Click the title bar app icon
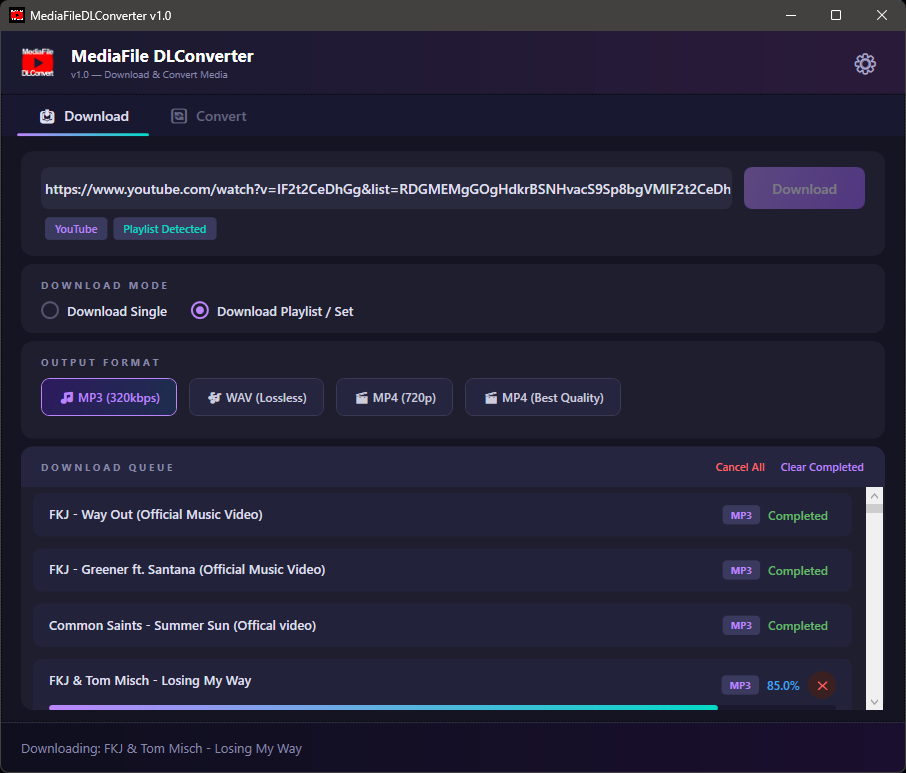This screenshot has width=906, height=773. pos(17,16)
